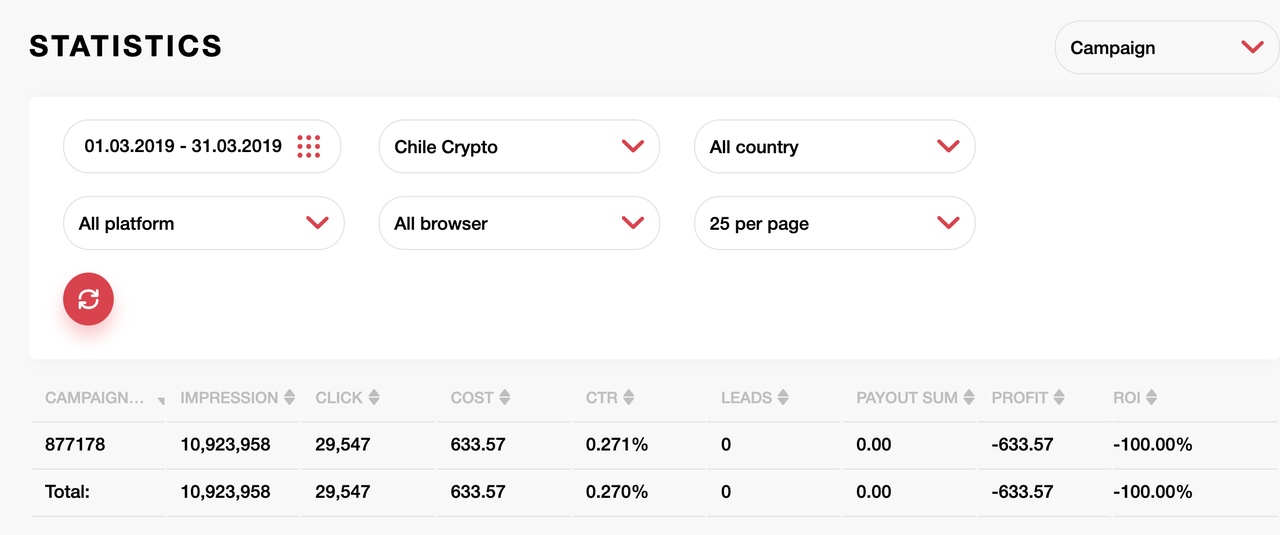Expand the Chile Crypto campaign dropdown
This screenshot has width=1280, height=535.
click(x=519, y=147)
